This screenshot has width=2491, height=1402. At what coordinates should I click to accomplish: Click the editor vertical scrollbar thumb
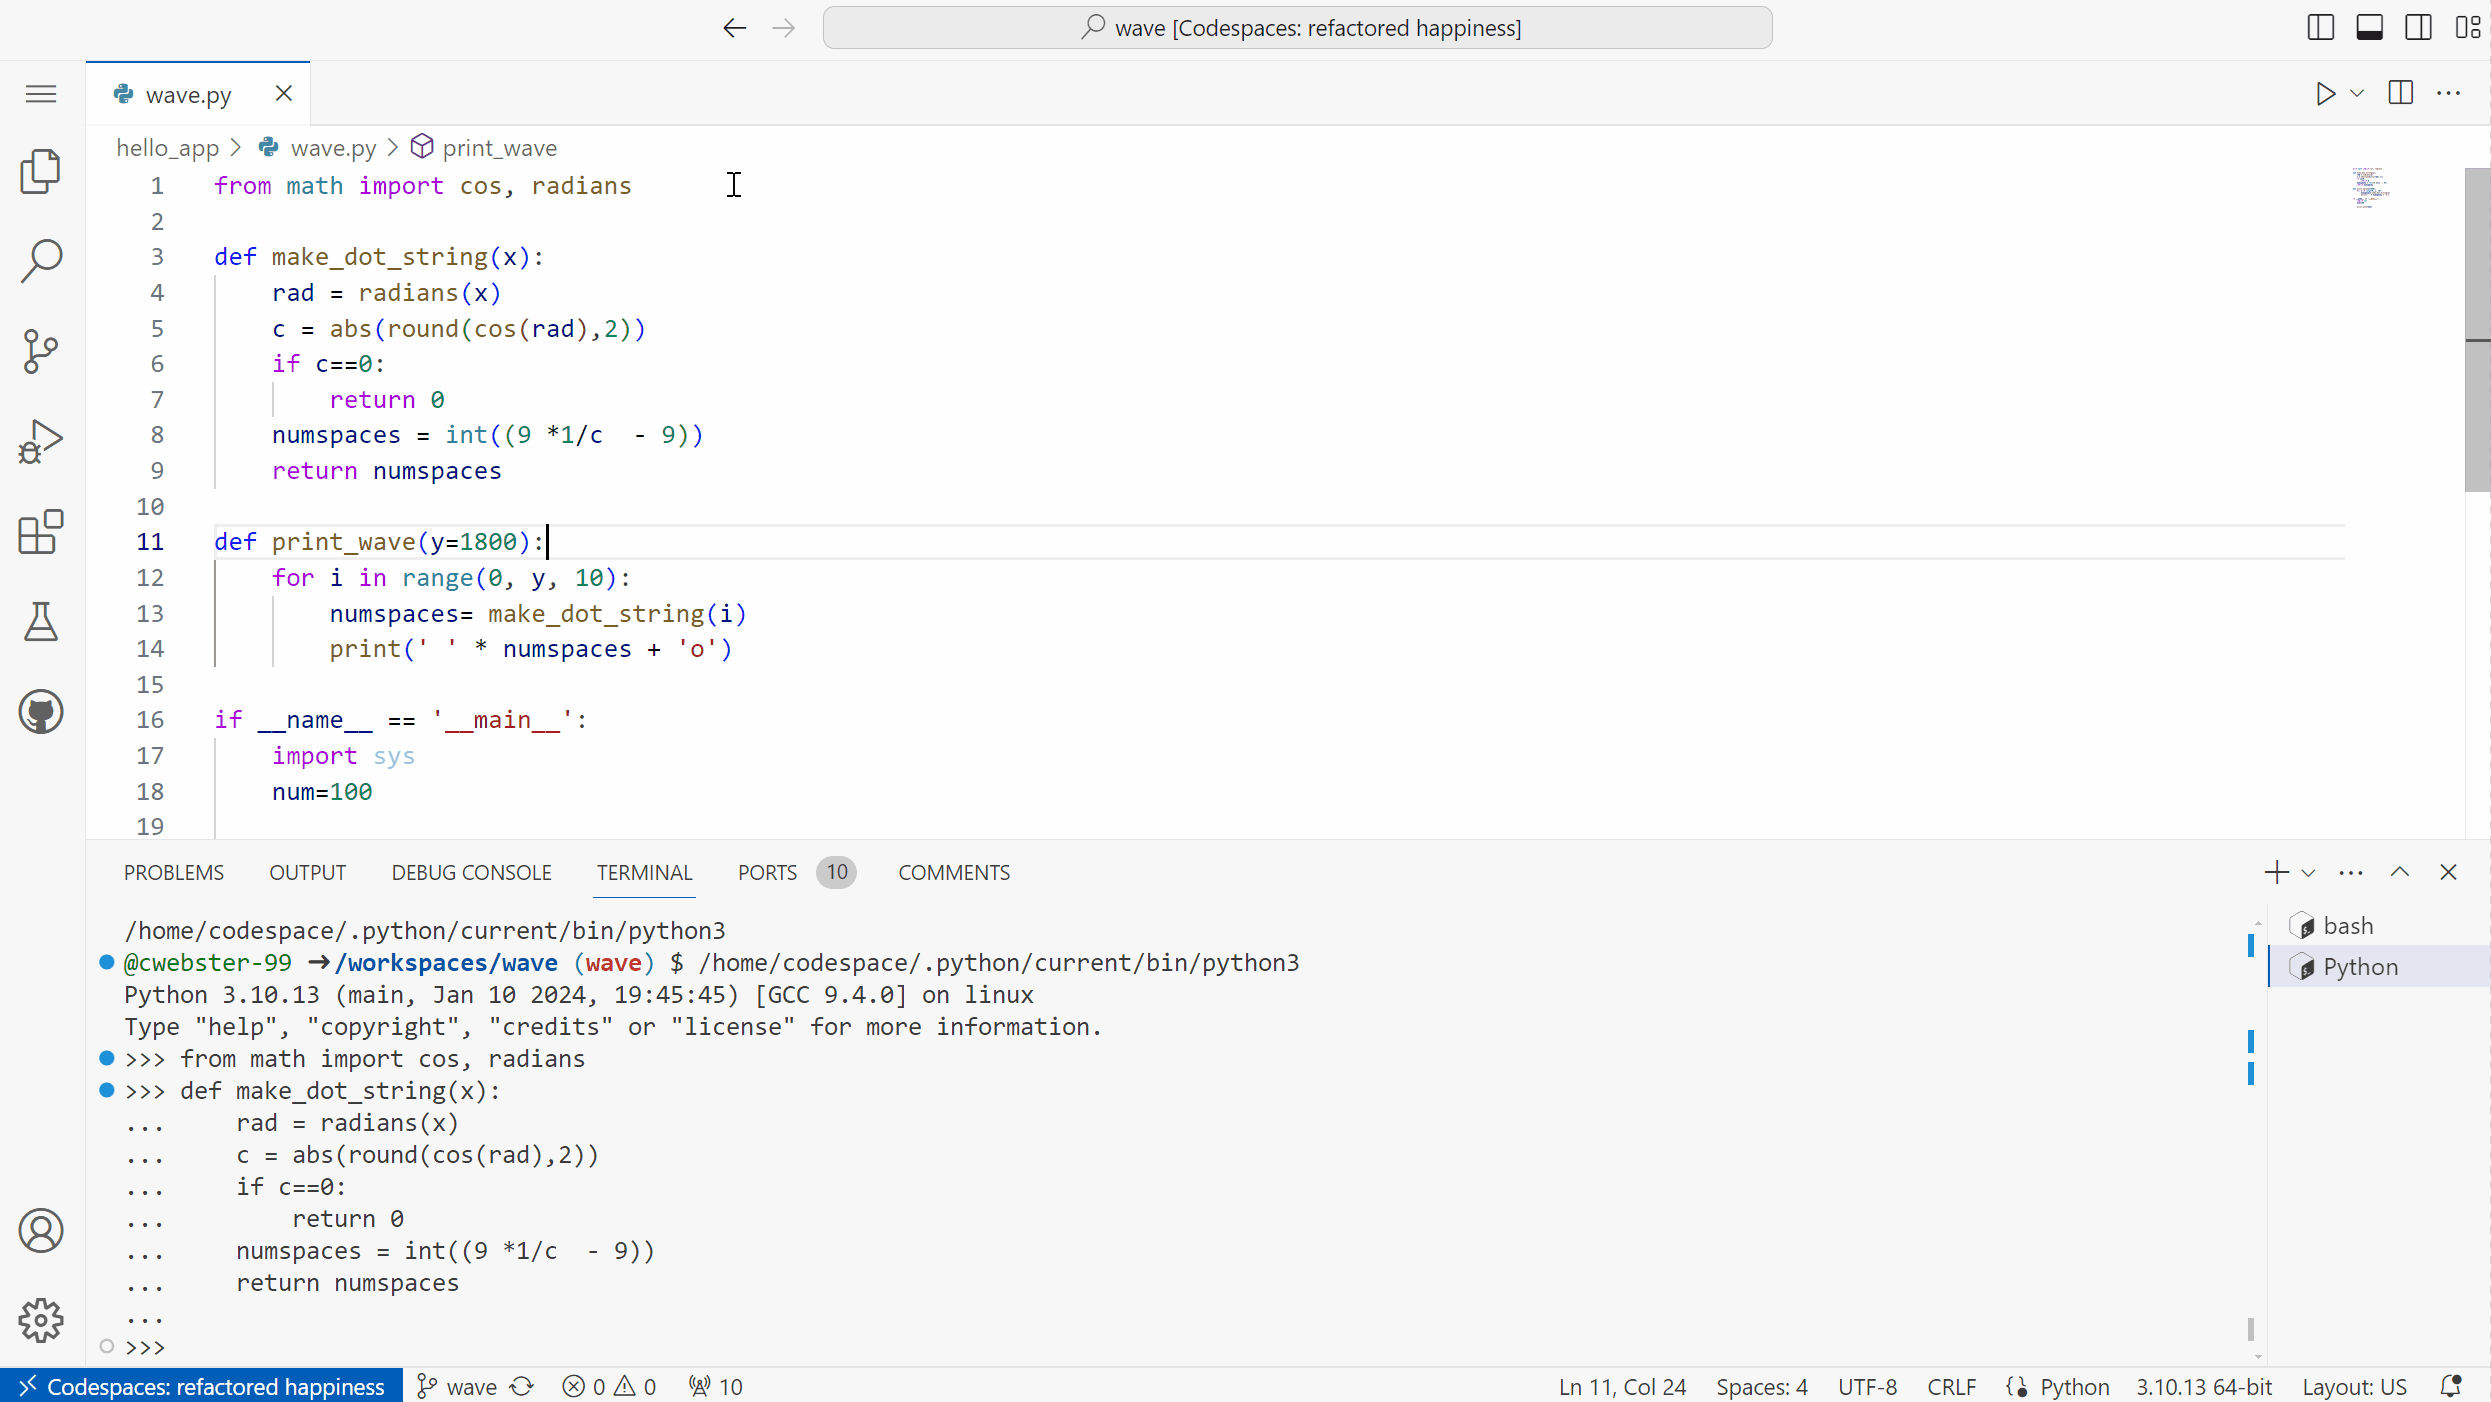click(x=2476, y=330)
